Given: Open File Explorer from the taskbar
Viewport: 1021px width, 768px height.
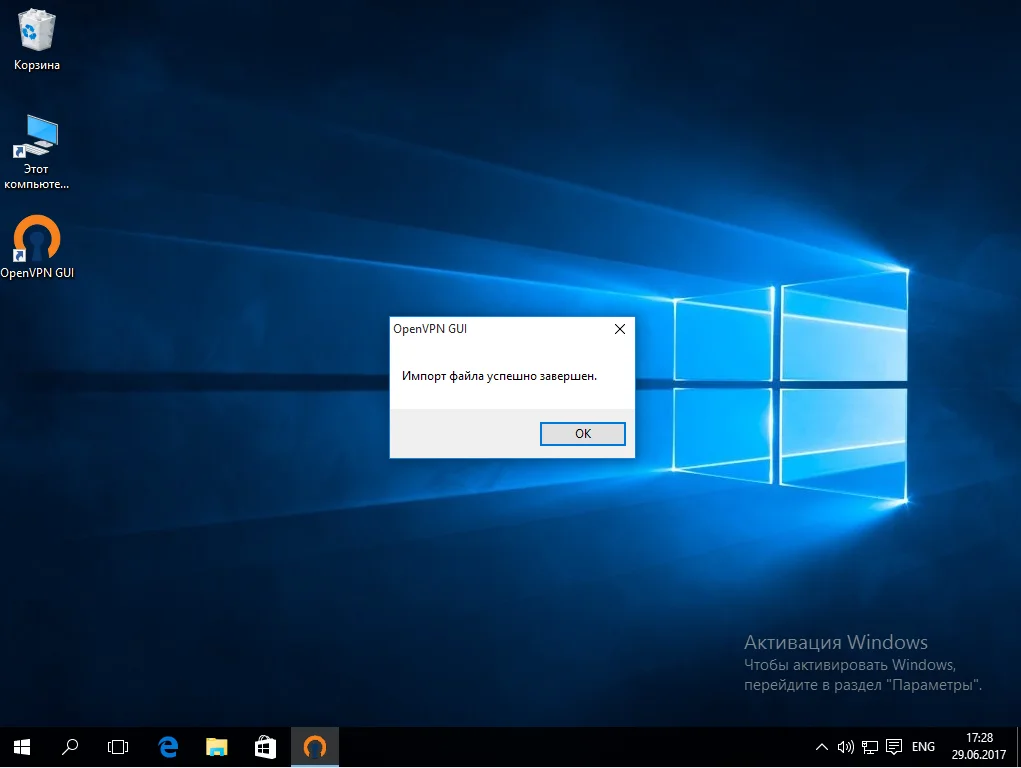Looking at the screenshot, I should coord(217,746).
